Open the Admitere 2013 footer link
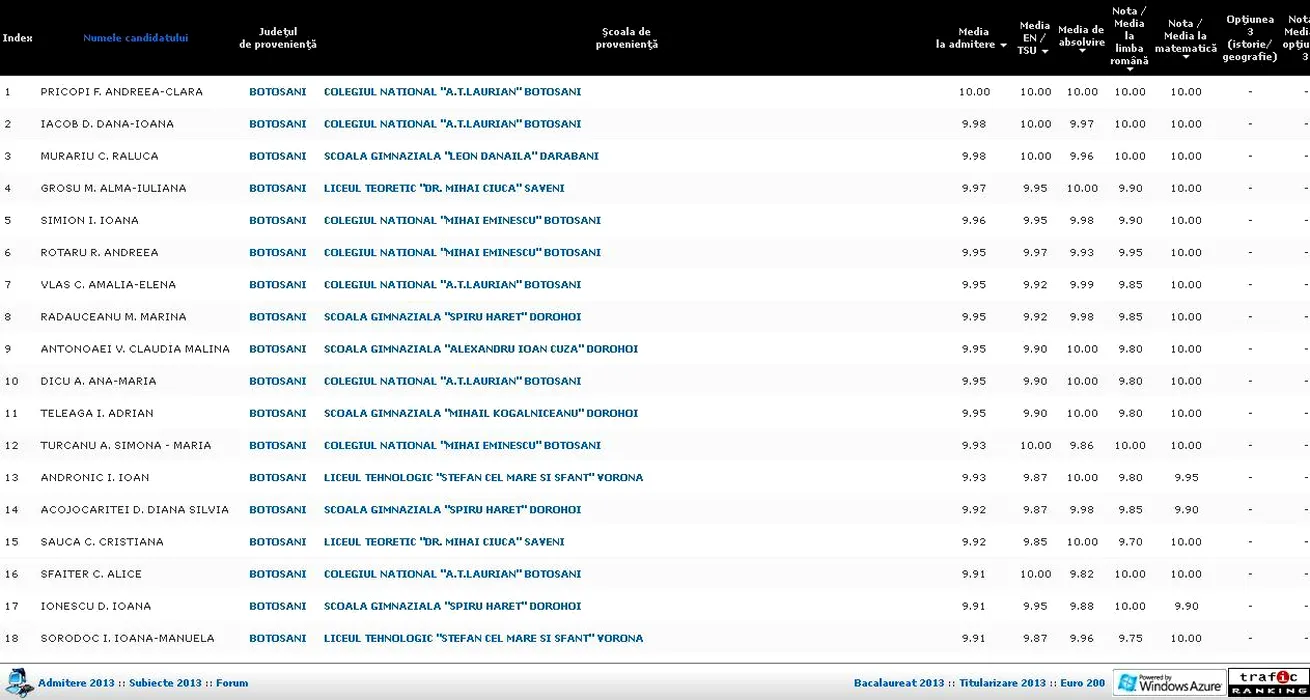Screen dimensions: 1310x700 (x=76, y=683)
